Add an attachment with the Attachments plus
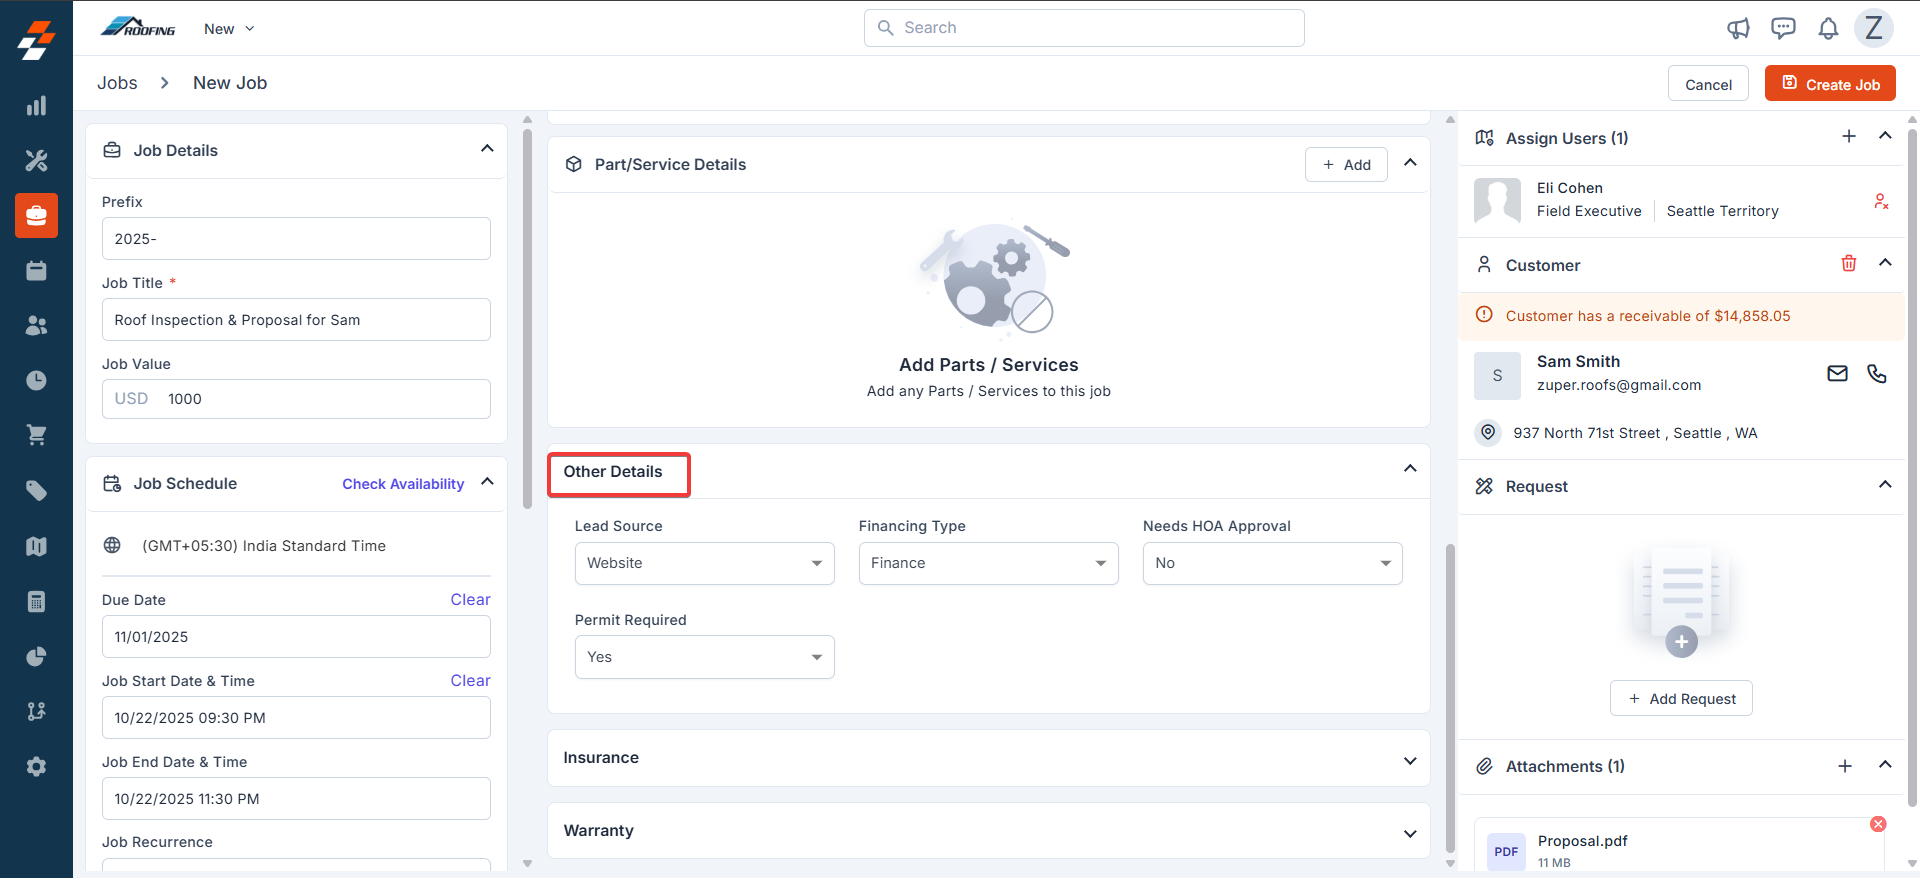This screenshot has height=878, width=1920. [1845, 766]
